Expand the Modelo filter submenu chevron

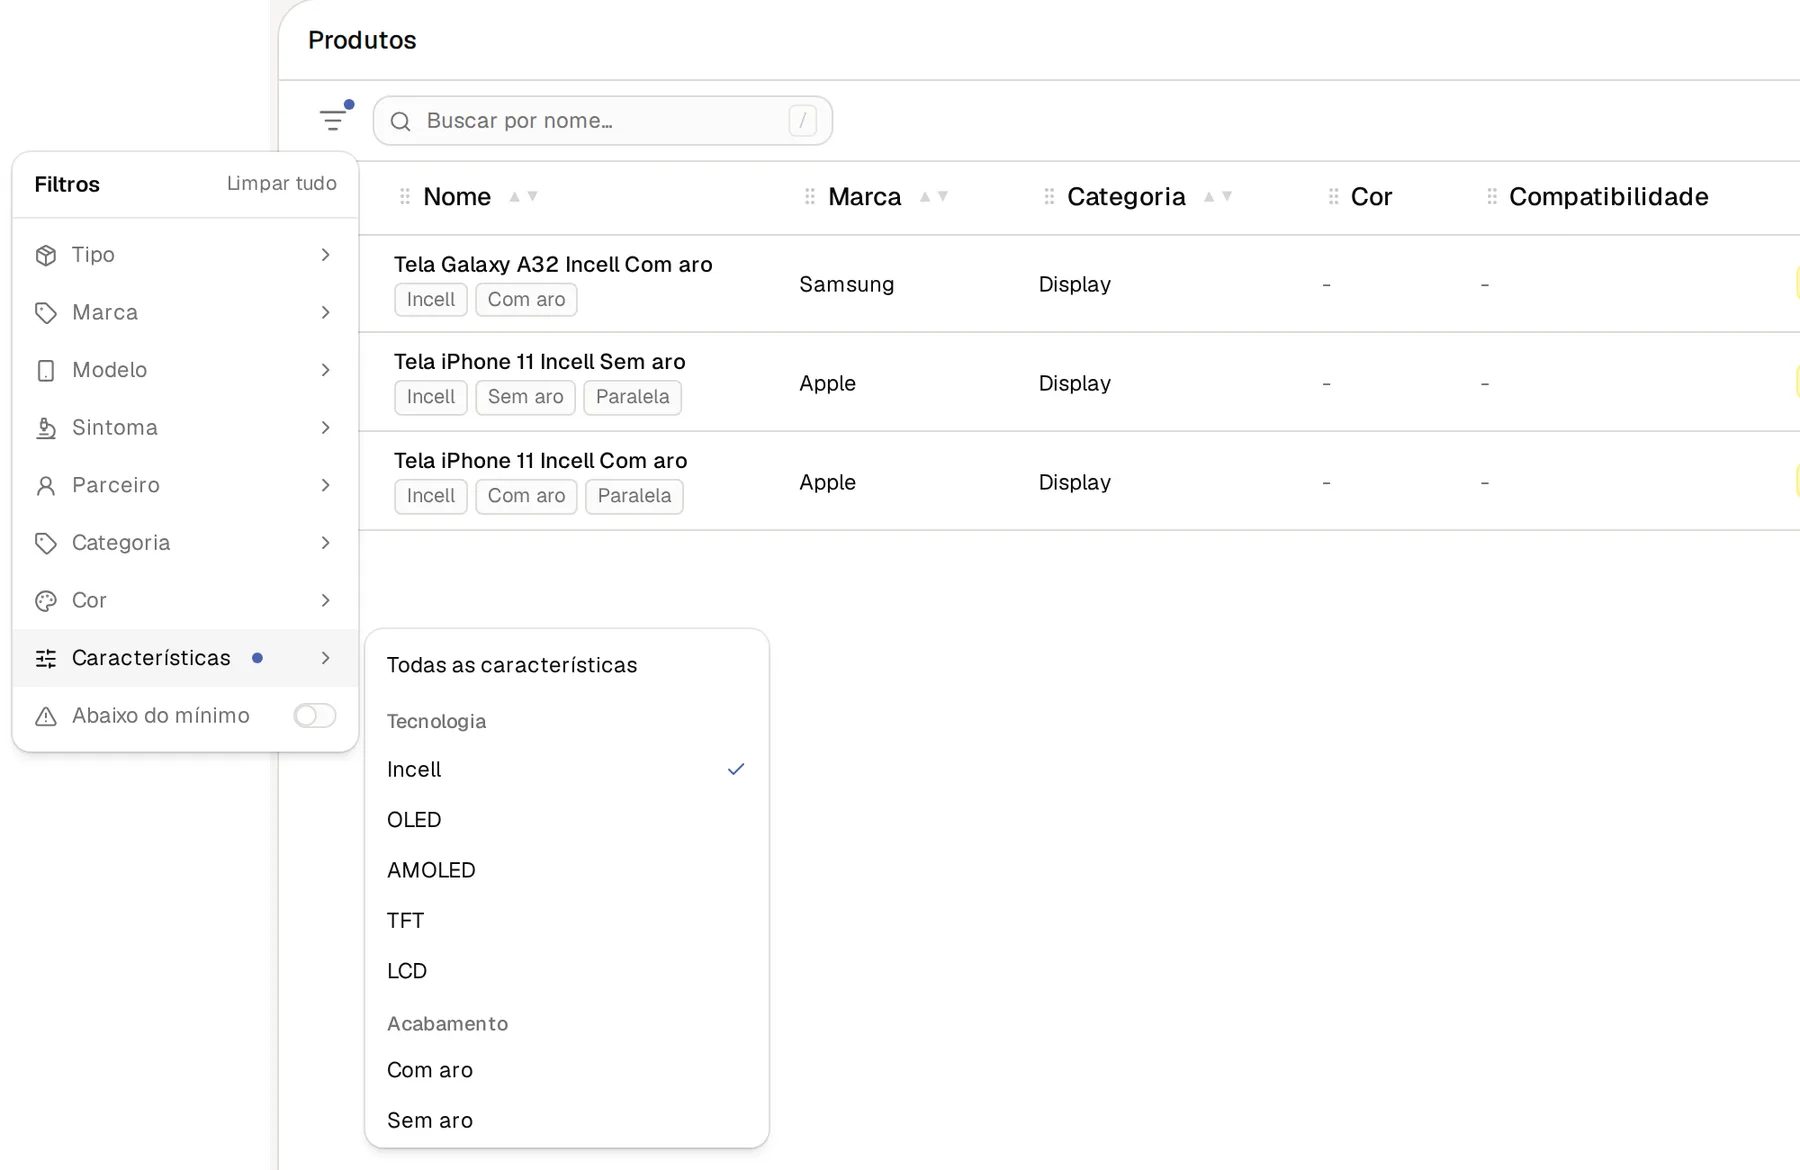click(325, 370)
